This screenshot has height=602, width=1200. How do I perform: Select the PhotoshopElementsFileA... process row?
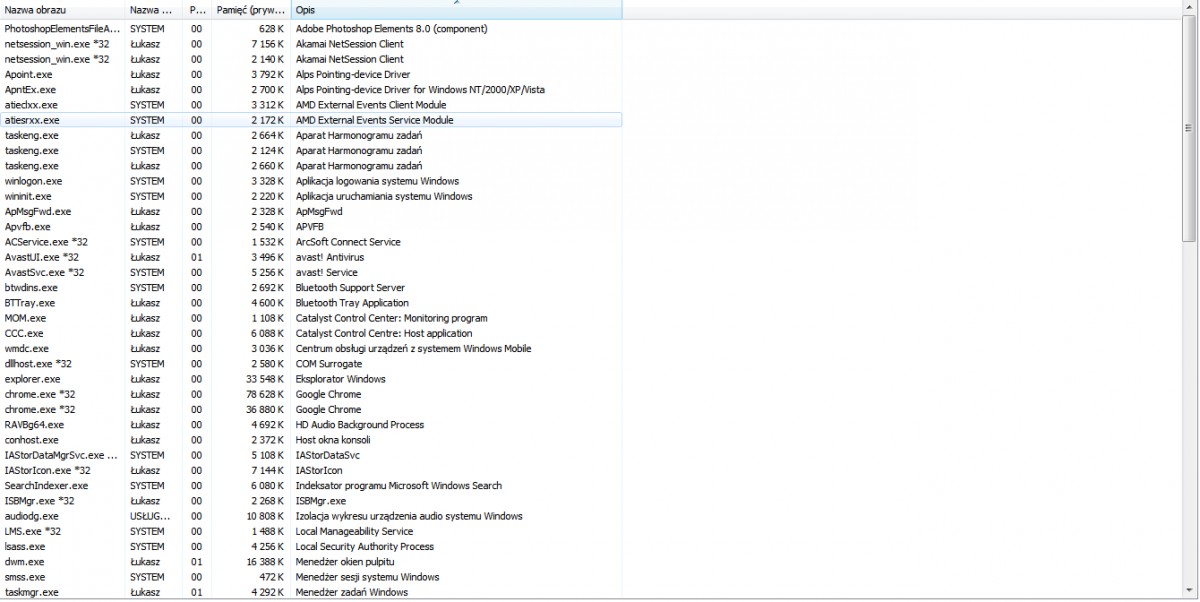[x=311, y=29]
